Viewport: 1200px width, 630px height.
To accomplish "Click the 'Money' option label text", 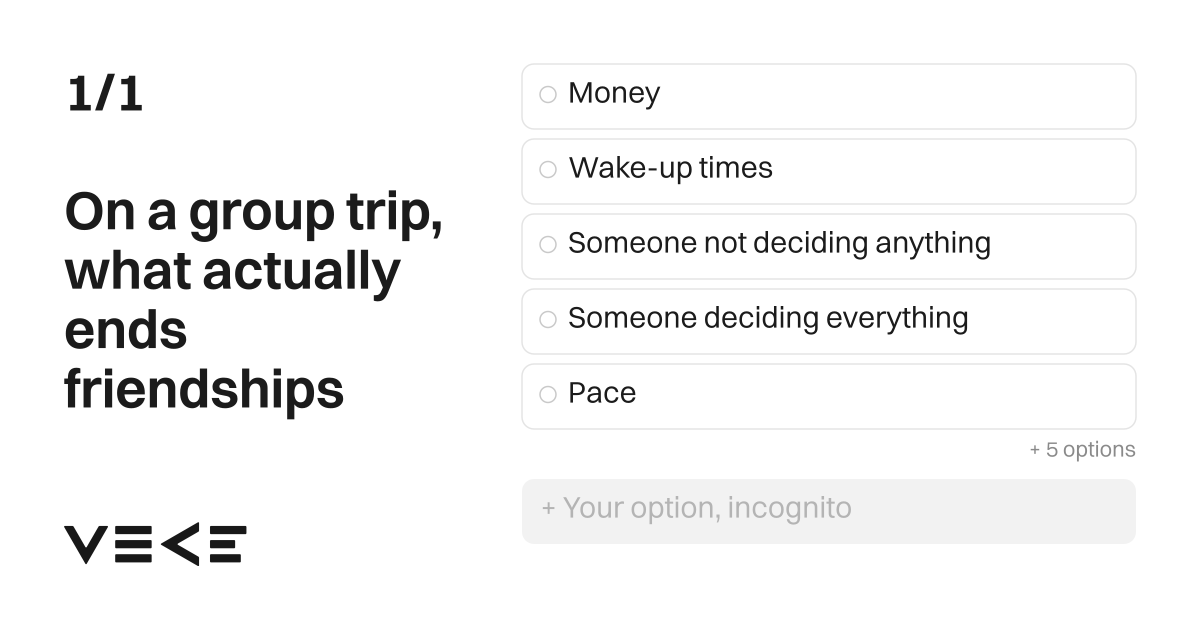I will coord(614,94).
